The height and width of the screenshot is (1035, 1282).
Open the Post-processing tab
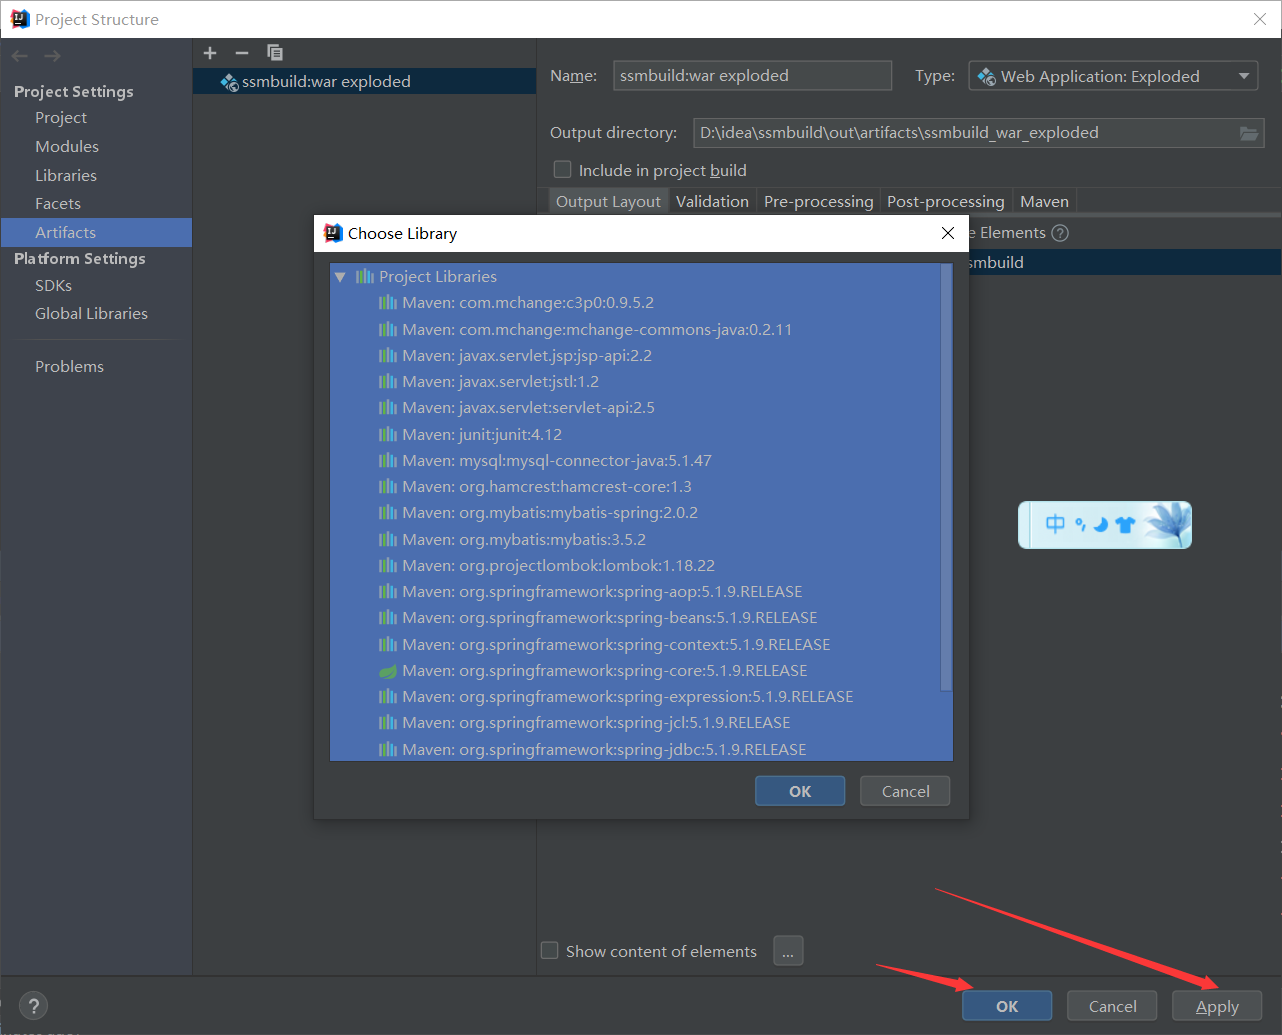[x=945, y=201]
